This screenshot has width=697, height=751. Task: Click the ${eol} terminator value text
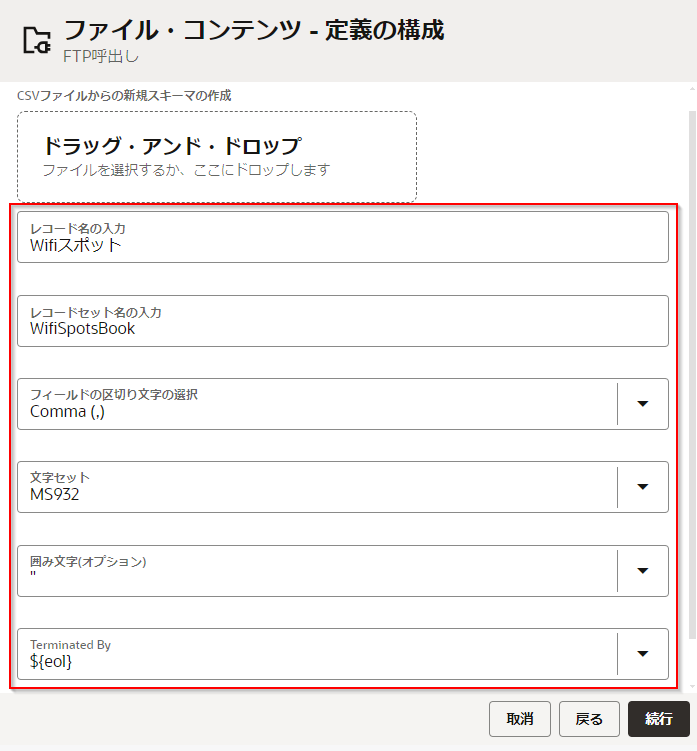click(51, 661)
